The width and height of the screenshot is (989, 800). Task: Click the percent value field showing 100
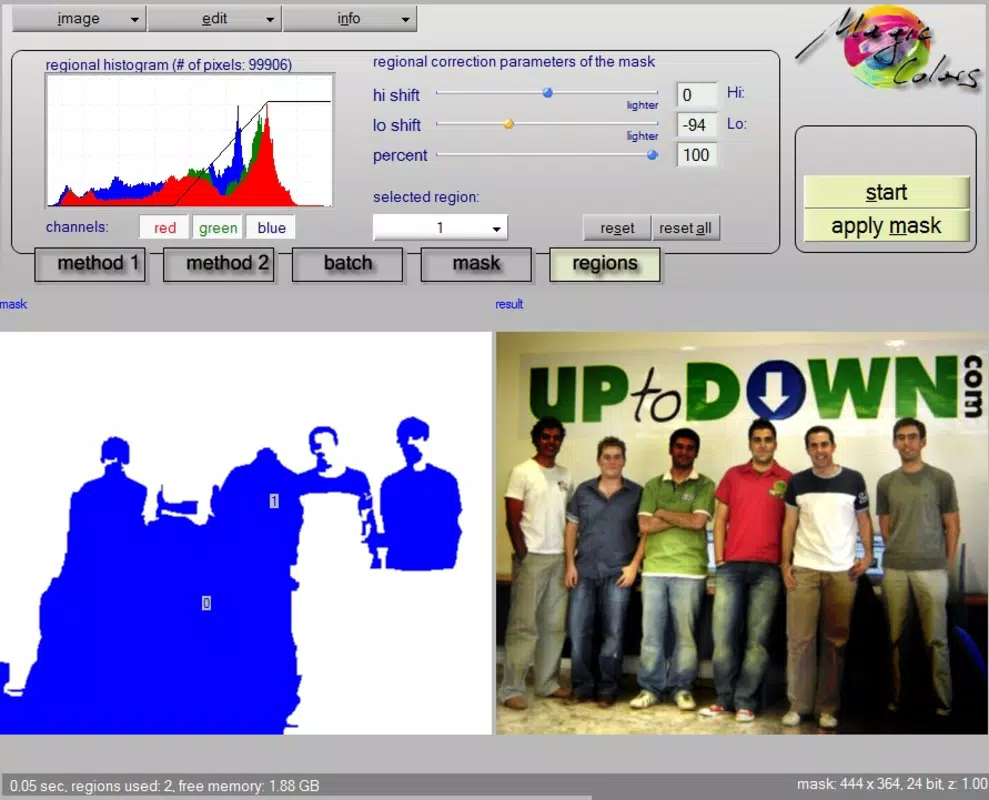tap(696, 155)
